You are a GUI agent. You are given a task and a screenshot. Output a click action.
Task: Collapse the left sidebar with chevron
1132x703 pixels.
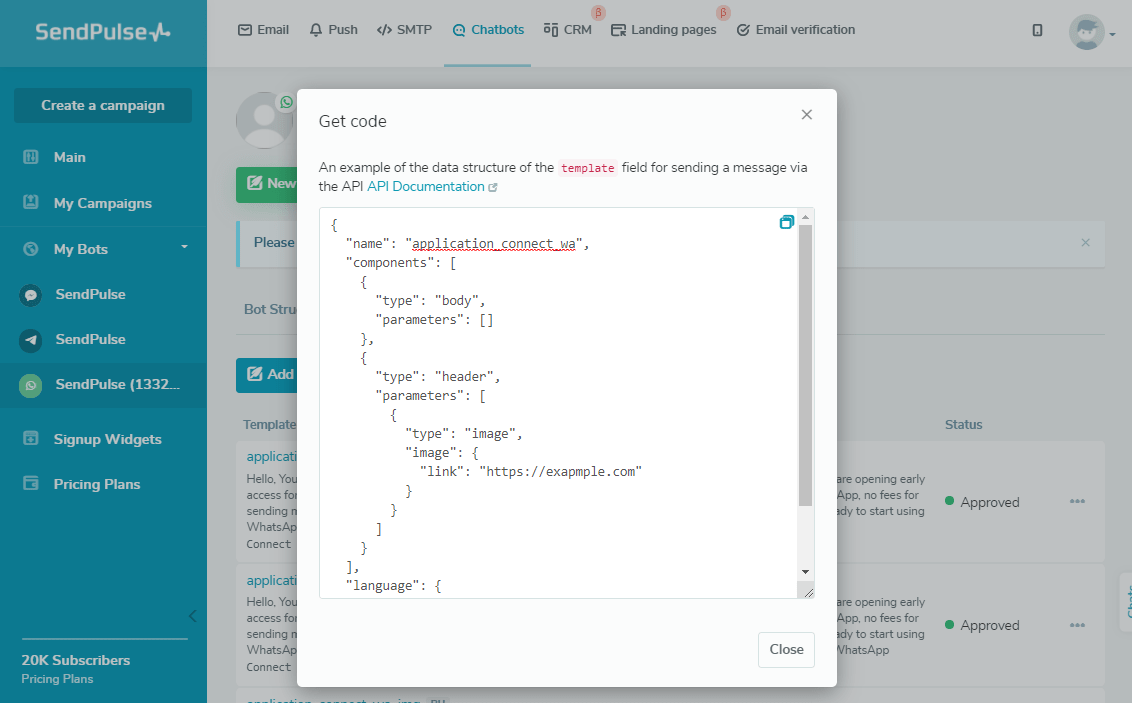coord(192,616)
